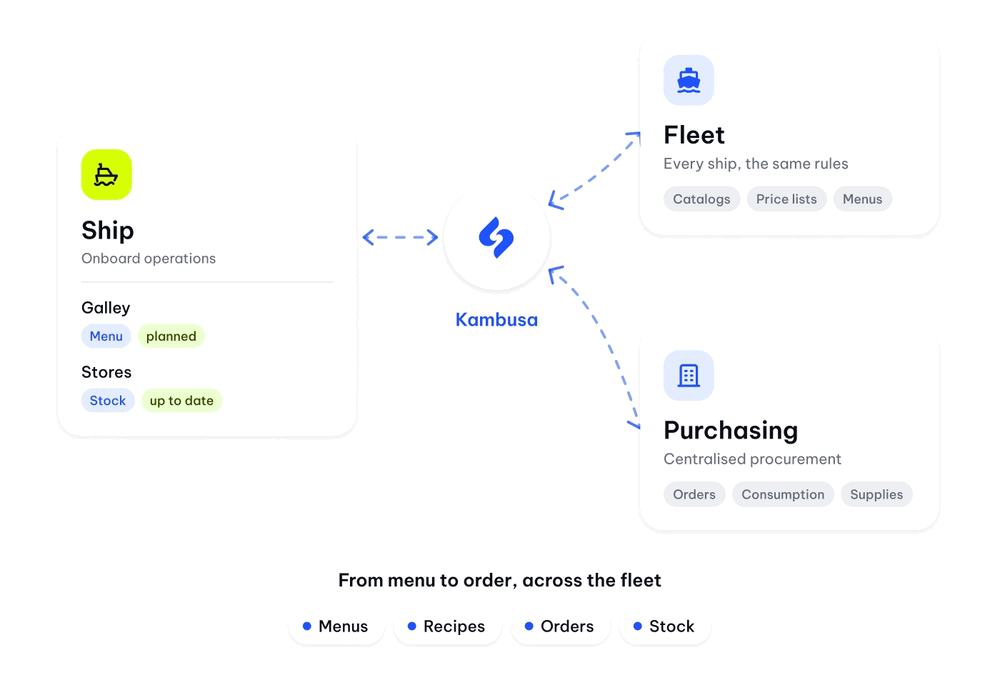Image resolution: width=1000 pixels, height=680 pixels.
Task: Click the curved dashed arrow to Purchasing
Action: 594,348
